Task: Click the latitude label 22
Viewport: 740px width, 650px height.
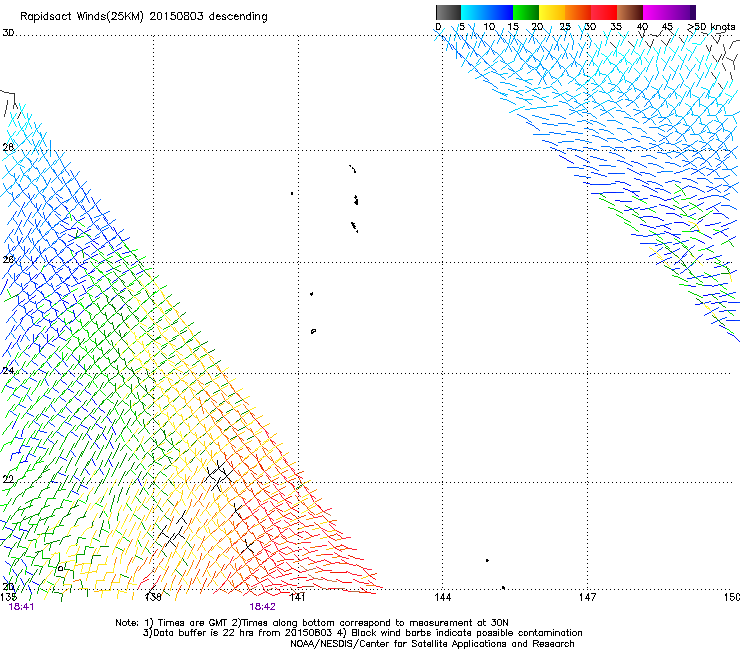Action: 8,480
